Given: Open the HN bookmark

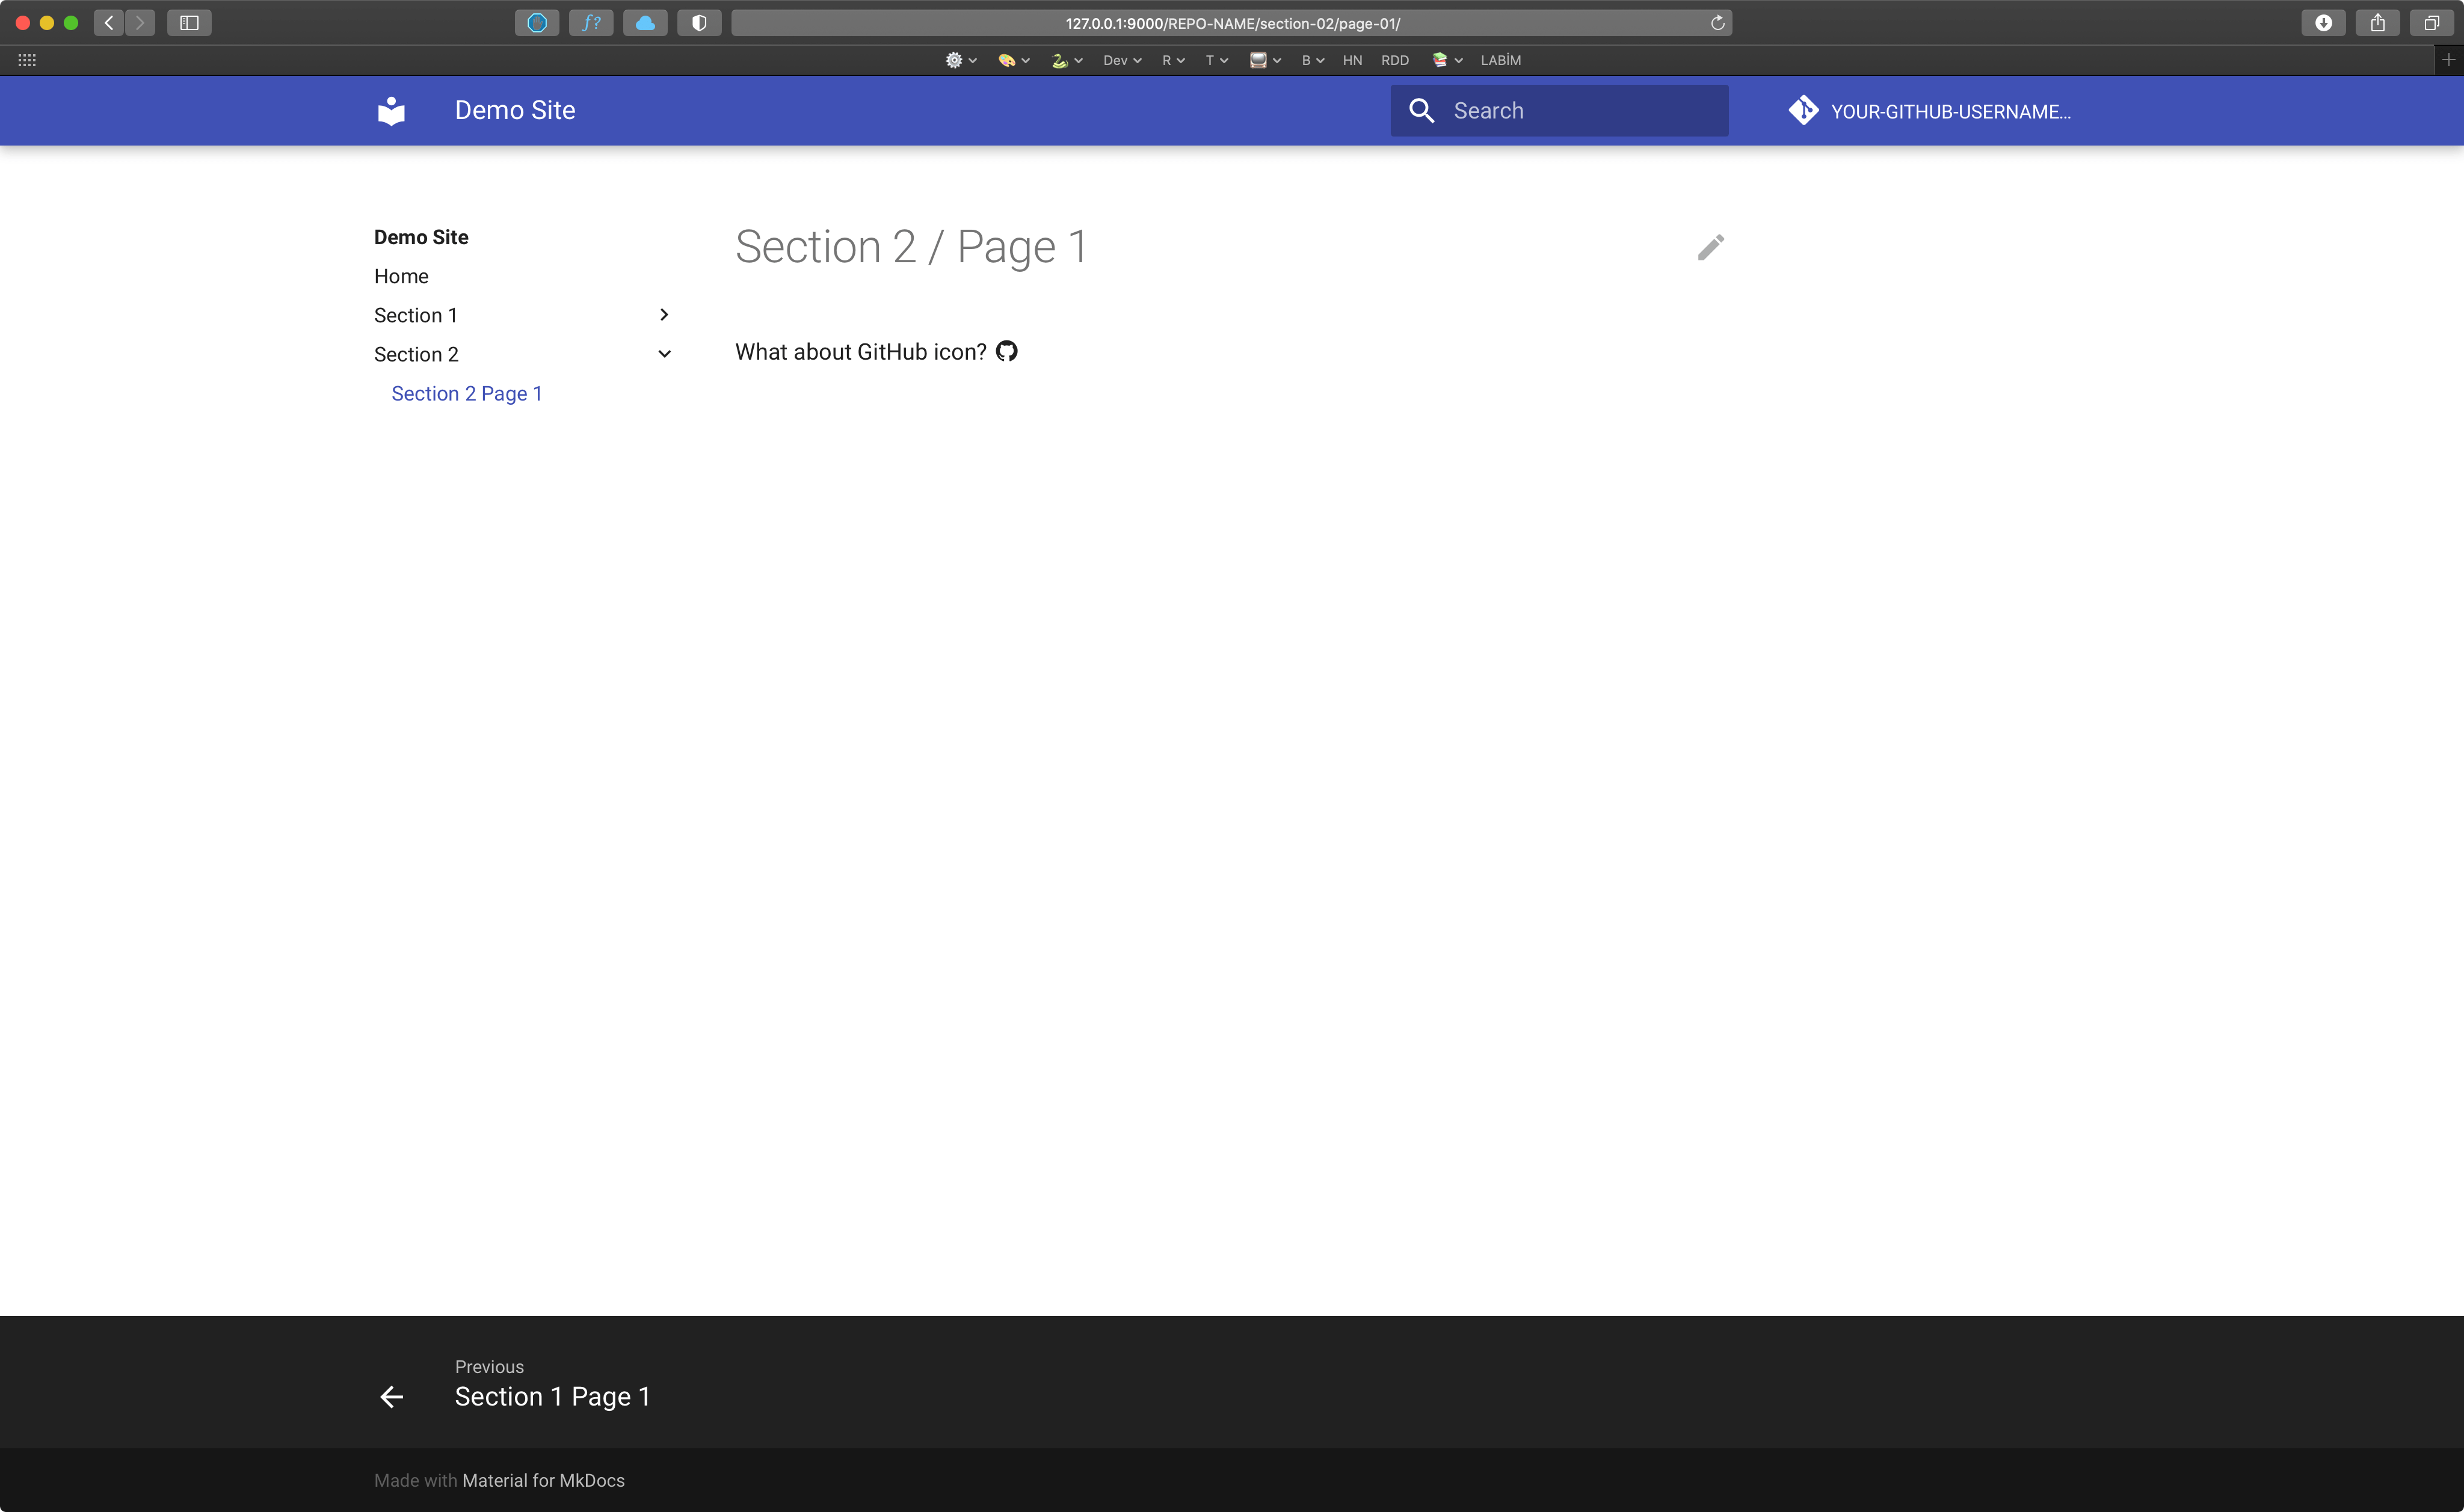Looking at the screenshot, I should [1352, 60].
